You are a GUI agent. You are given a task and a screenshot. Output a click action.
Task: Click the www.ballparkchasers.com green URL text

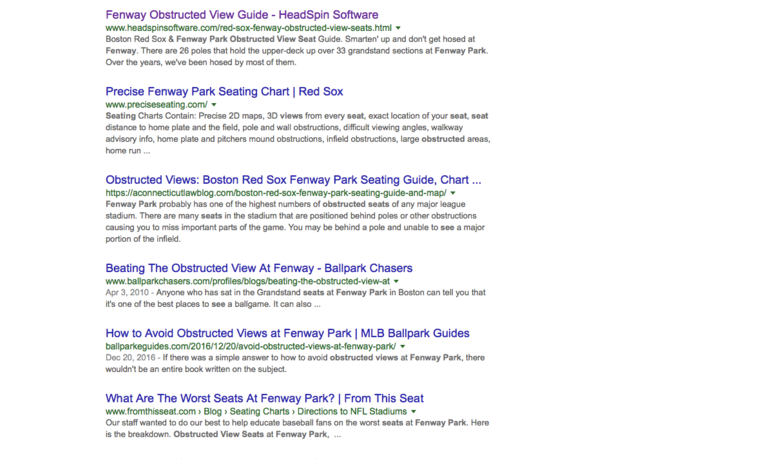(x=248, y=282)
